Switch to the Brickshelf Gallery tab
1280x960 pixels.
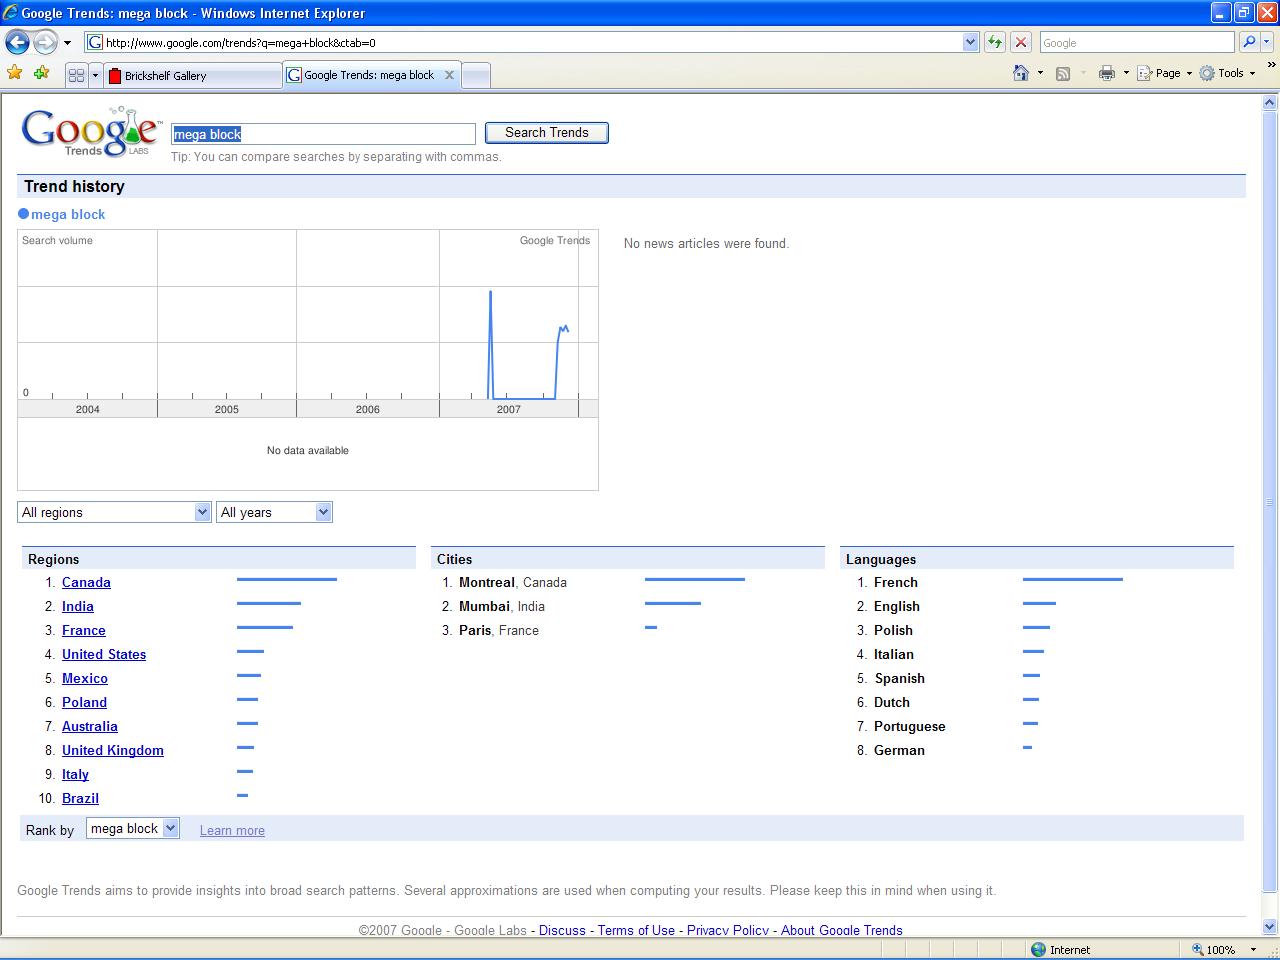click(x=190, y=74)
